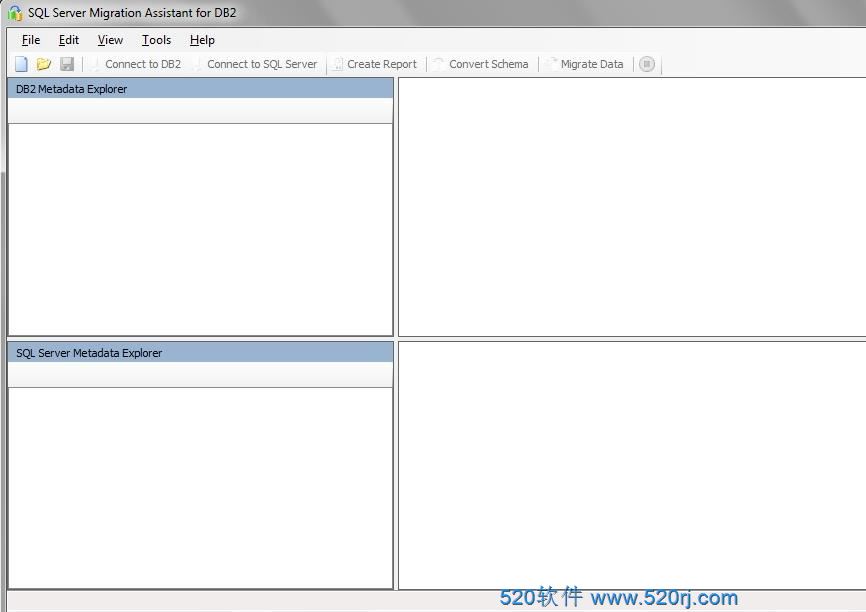Click the SSMA application icon in title bar
The image size is (866, 612).
15,13
